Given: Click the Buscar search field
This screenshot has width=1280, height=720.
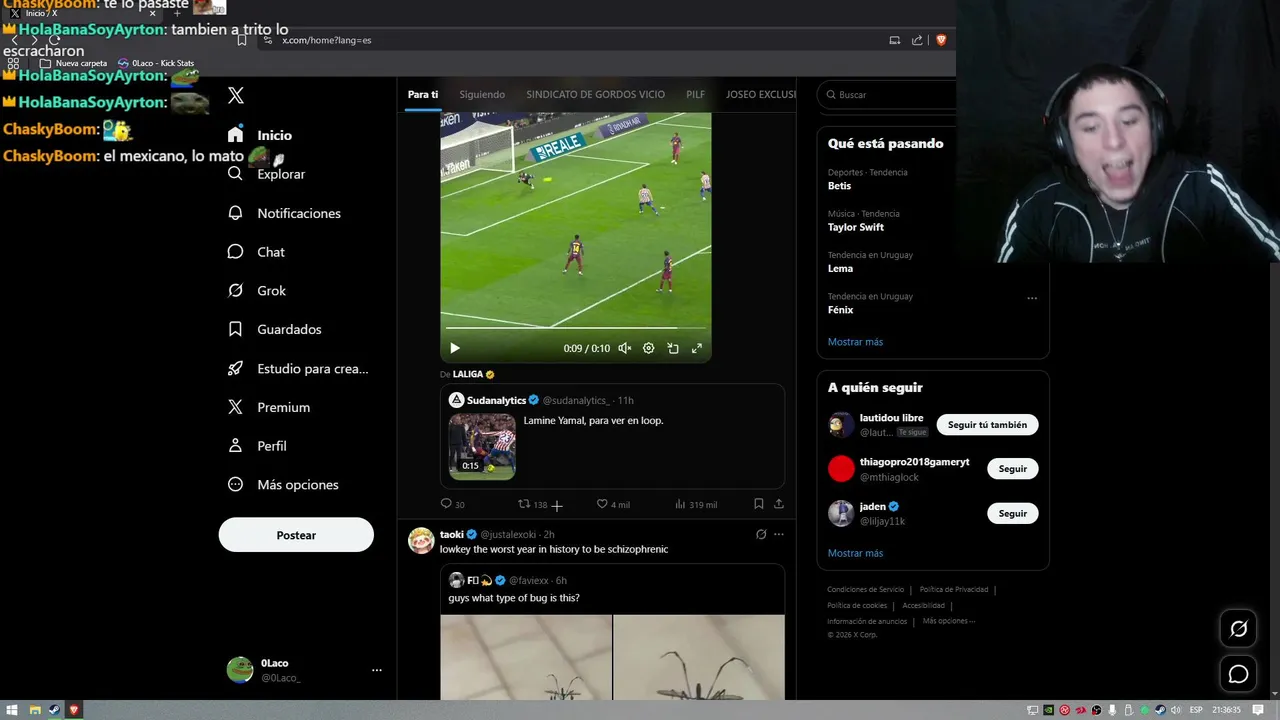Looking at the screenshot, I should (886, 95).
